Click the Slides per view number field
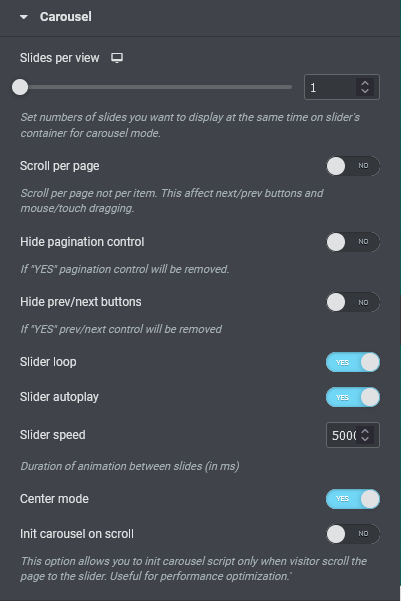This screenshot has width=401, height=601. 342,87
